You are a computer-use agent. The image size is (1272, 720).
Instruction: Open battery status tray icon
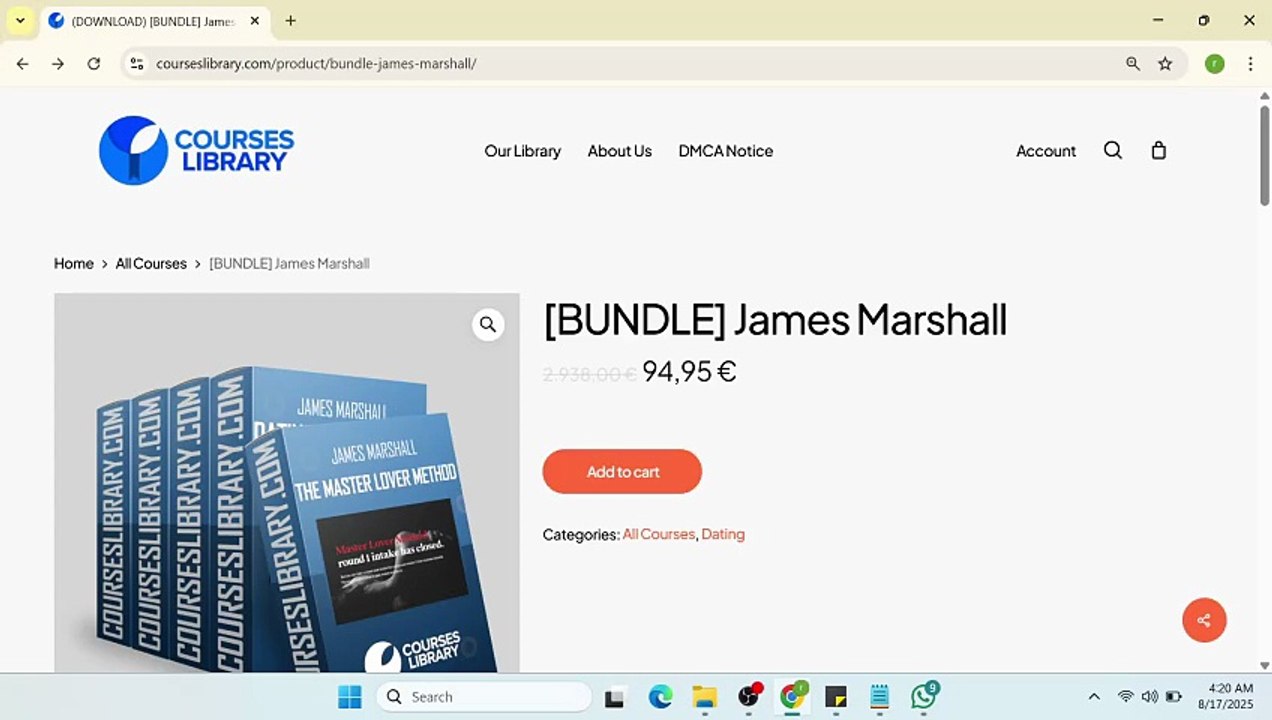click(x=1174, y=697)
